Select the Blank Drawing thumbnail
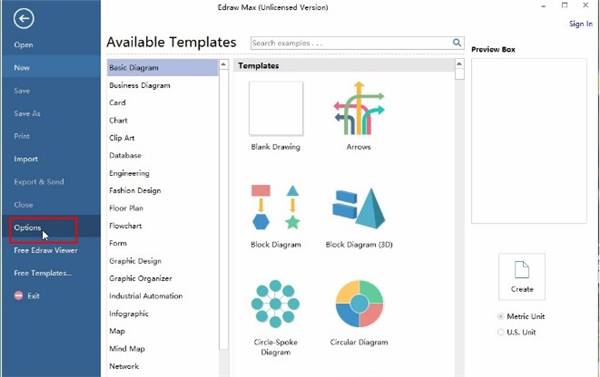 click(x=276, y=108)
